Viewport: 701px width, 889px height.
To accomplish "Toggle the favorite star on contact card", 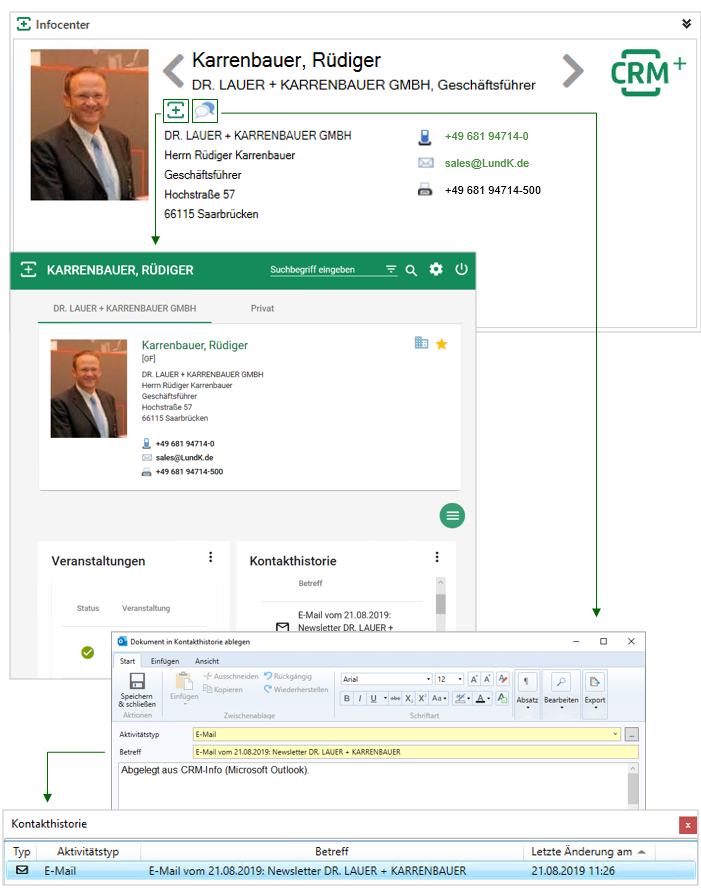I will 442,344.
